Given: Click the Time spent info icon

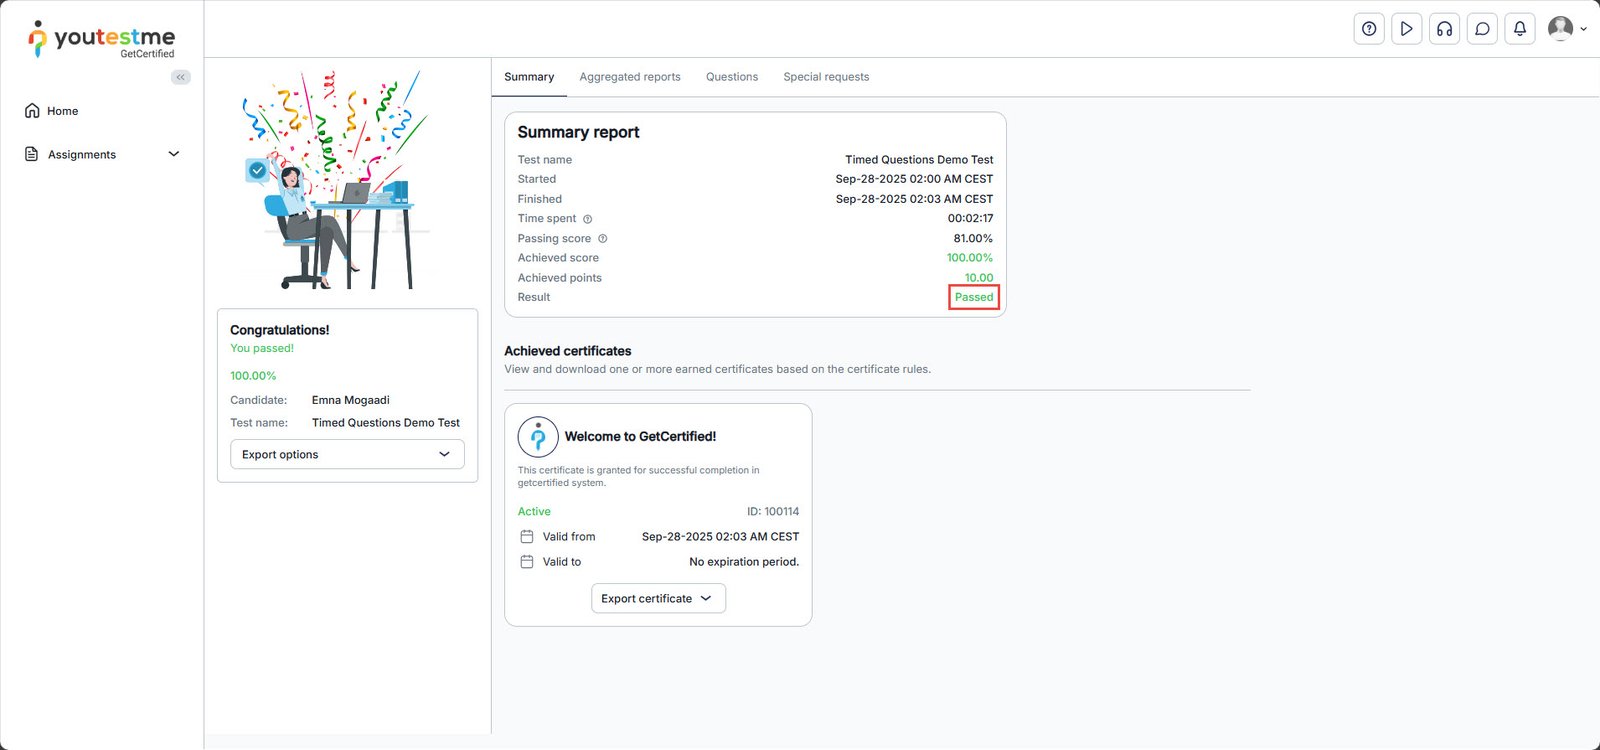Looking at the screenshot, I should 588,219.
